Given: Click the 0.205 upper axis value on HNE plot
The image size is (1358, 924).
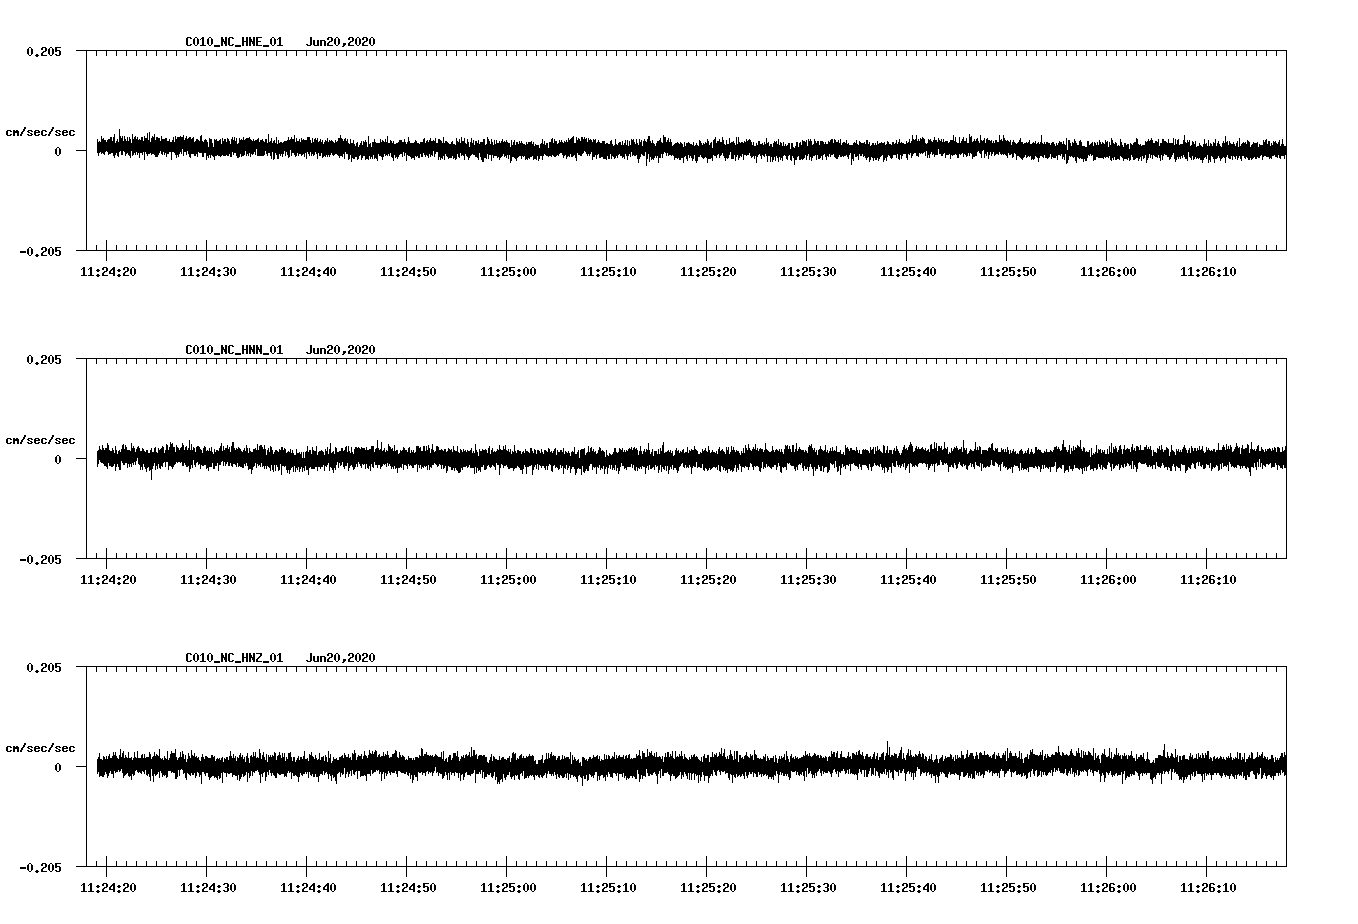Looking at the screenshot, I should [43, 51].
